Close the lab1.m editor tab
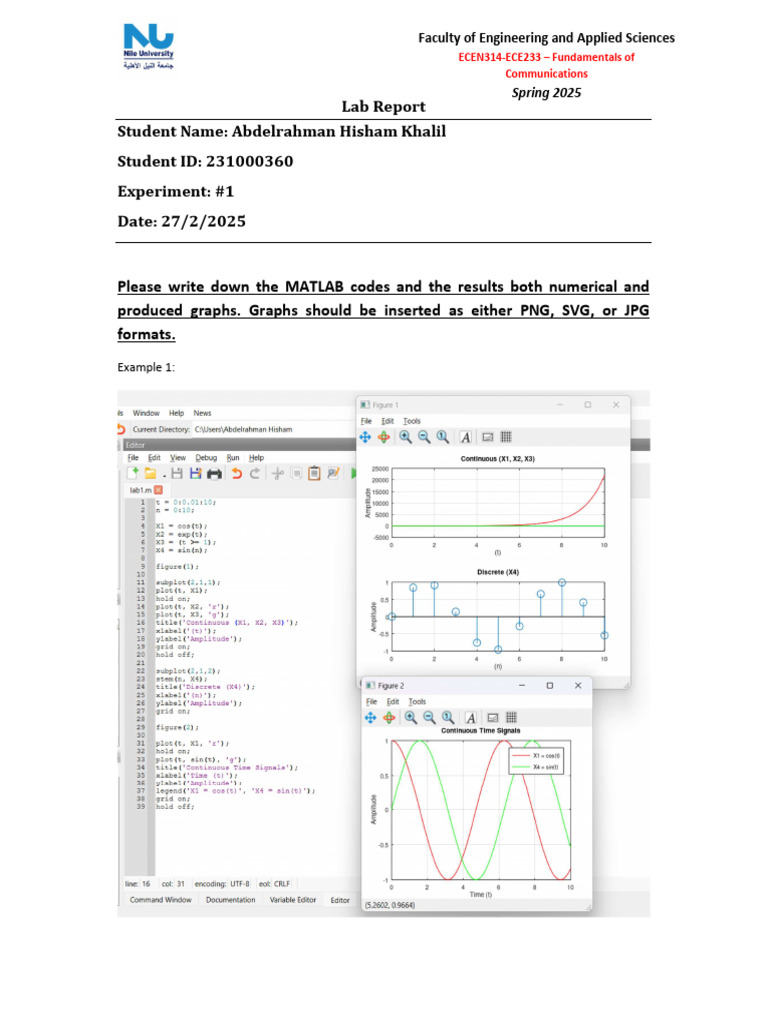This screenshot has width=768, height=1024. [158, 490]
